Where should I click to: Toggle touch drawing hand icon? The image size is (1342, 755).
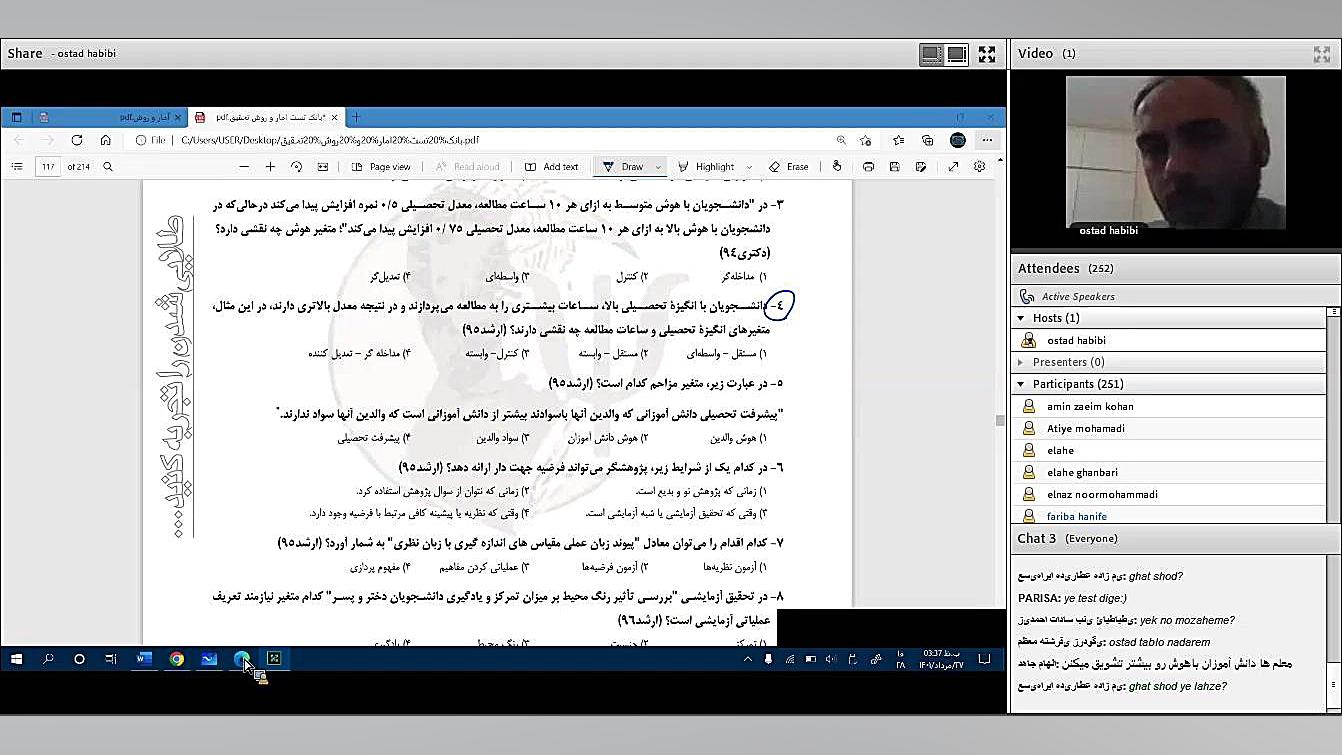click(837, 167)
